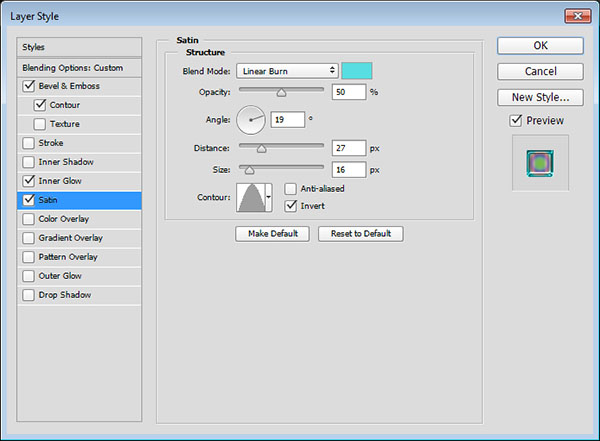The width and height of the screenshot is (600, 441).
Task: Enable the Drop Shadow effect checkbox
Action: [26, 295]
